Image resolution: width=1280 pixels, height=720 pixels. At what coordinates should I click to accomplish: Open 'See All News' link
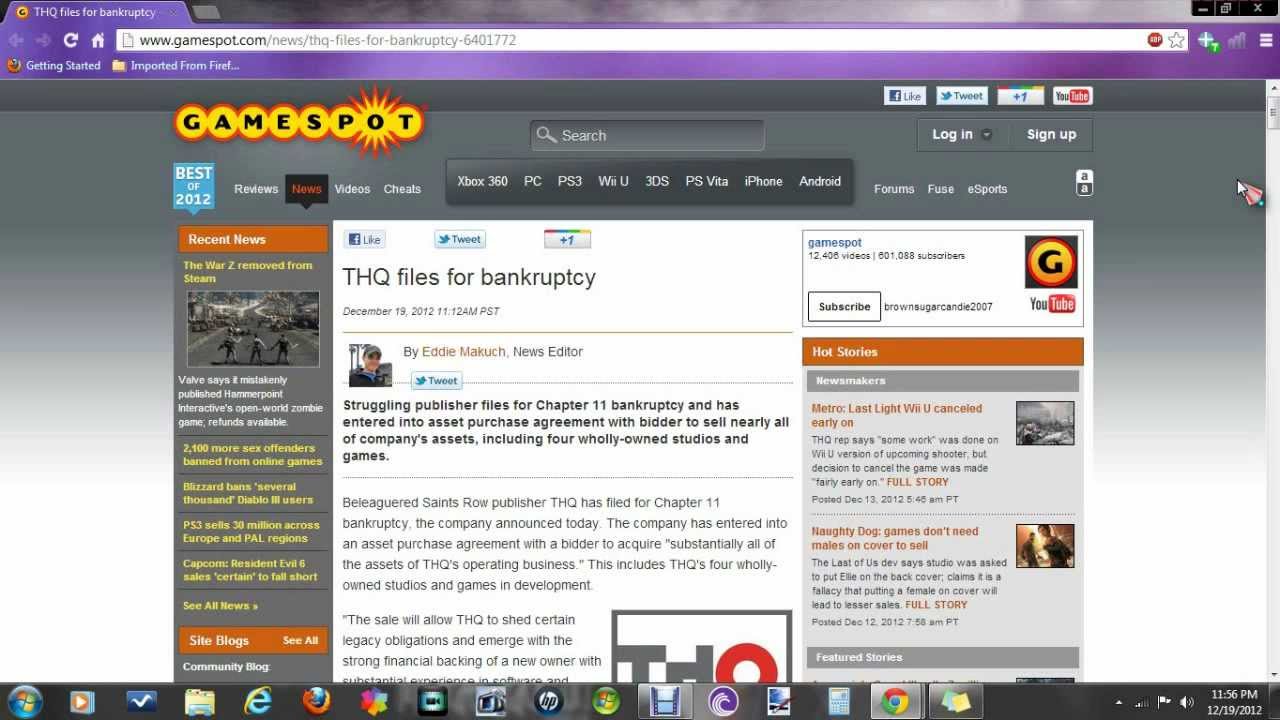tap(220, 606)
